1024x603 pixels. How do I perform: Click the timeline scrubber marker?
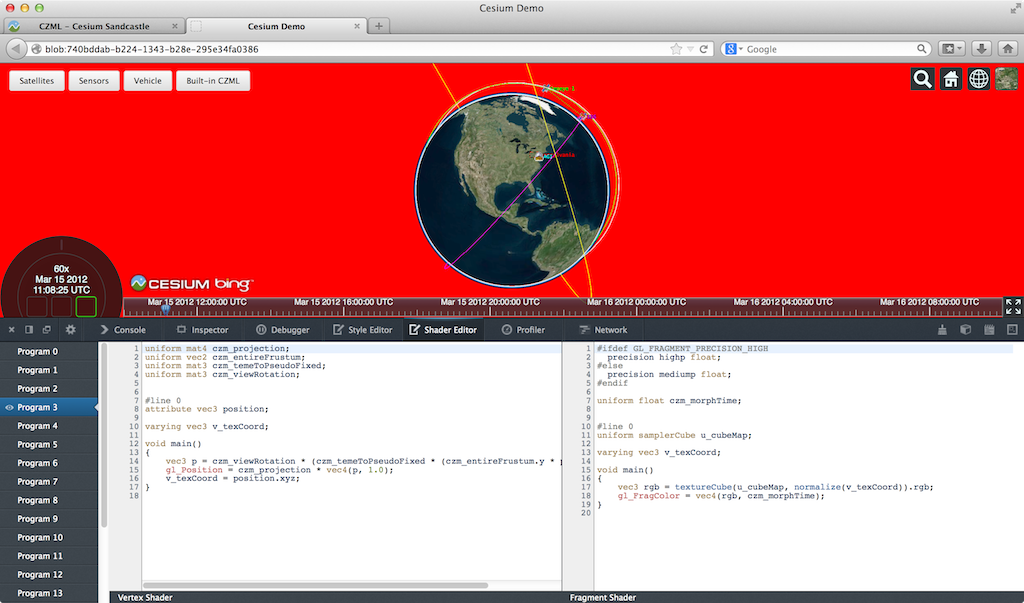click(x=165, y=309)
